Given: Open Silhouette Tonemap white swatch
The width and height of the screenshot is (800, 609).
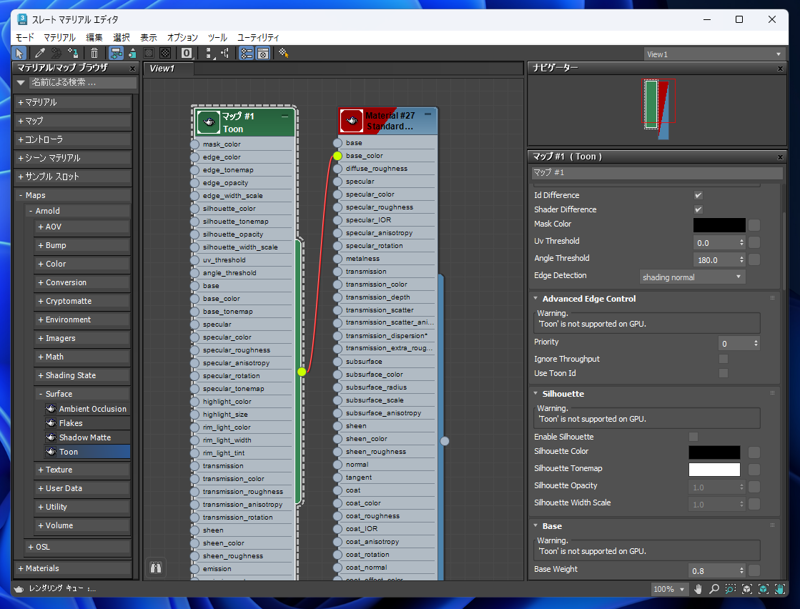Looking at the screenshot, I should (714, 469).
